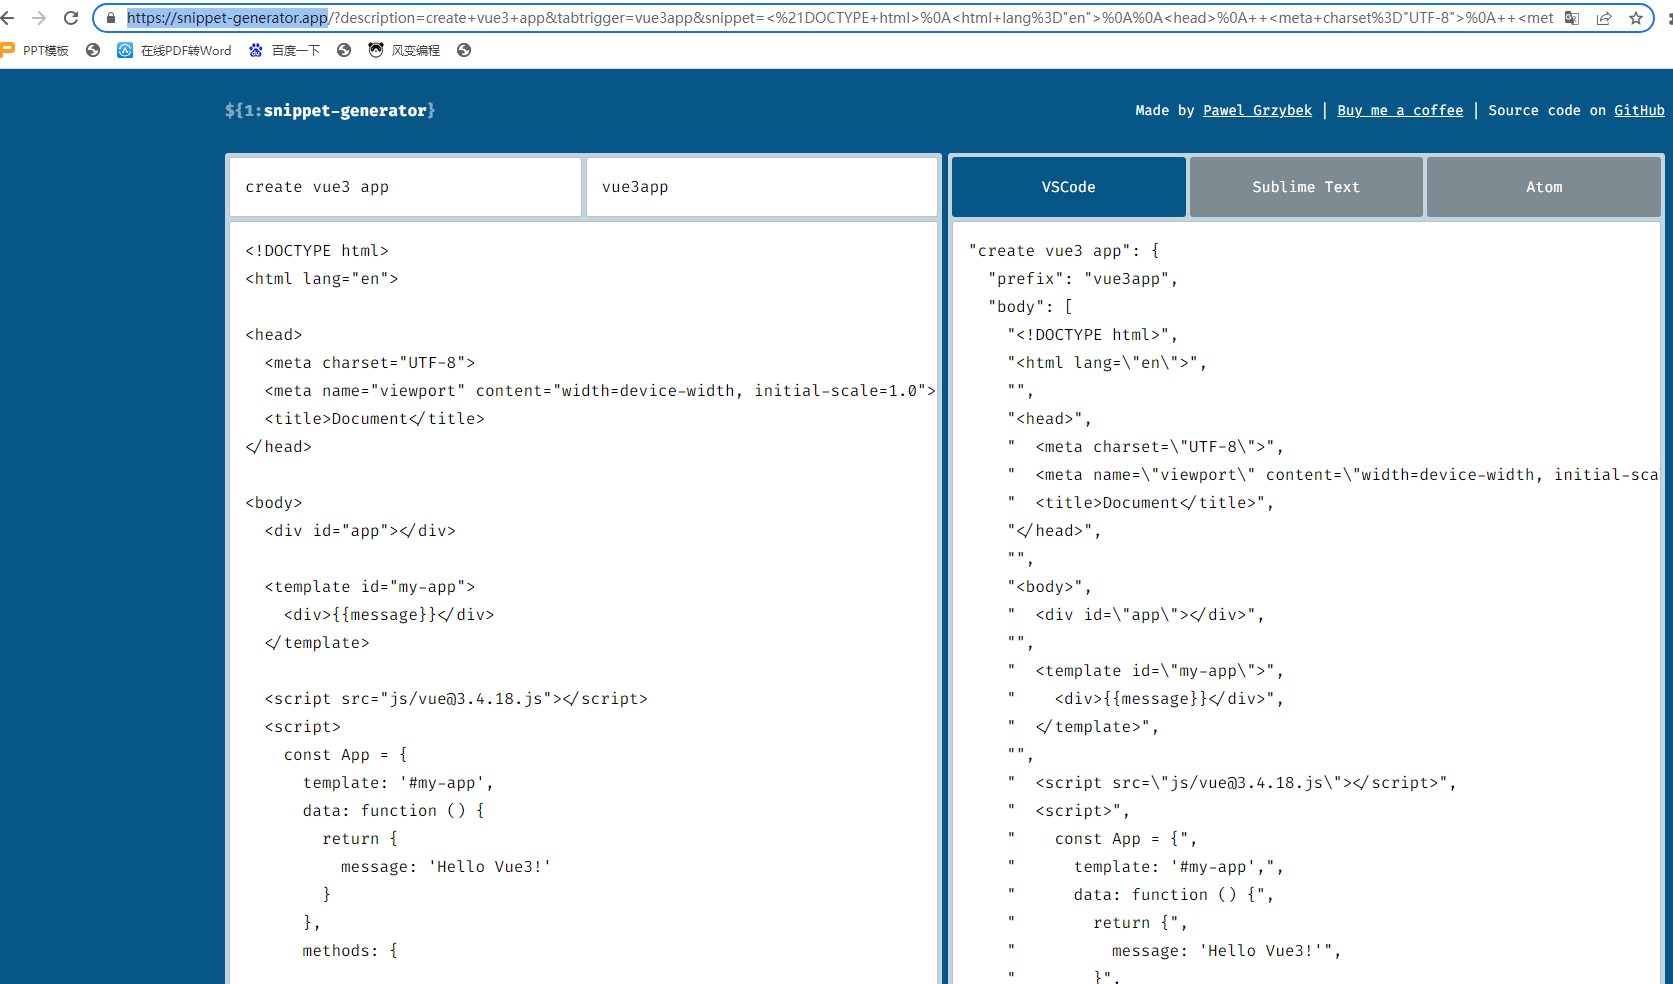Click the '<div id="app"></div>' source line
This screenshot has height=984, width=1673.
[x=360, y=531]
